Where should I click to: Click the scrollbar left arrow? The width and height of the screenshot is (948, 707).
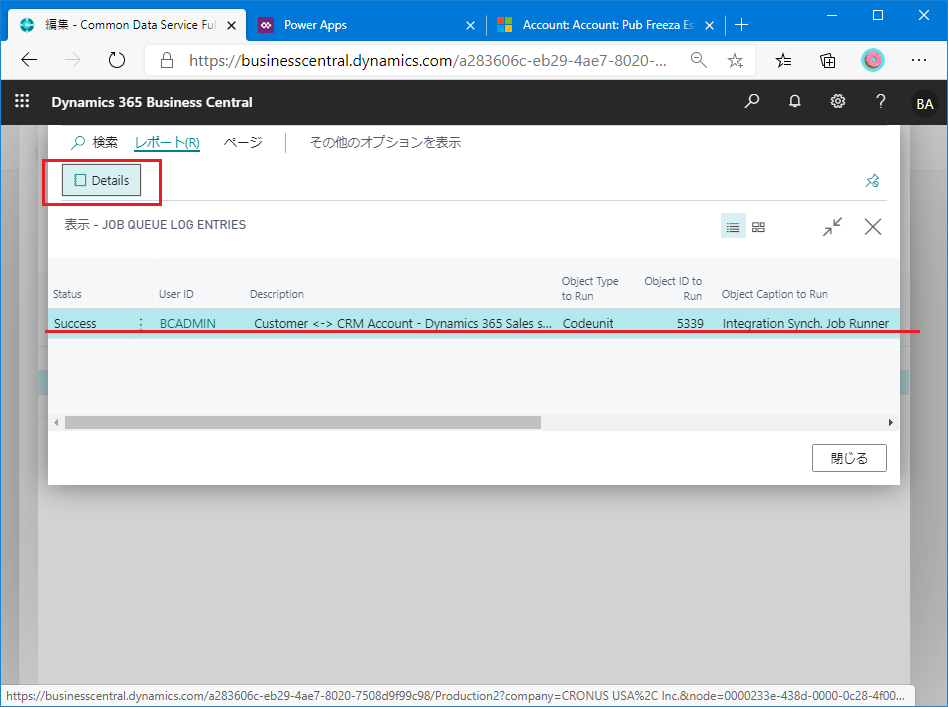click(56, 422)
